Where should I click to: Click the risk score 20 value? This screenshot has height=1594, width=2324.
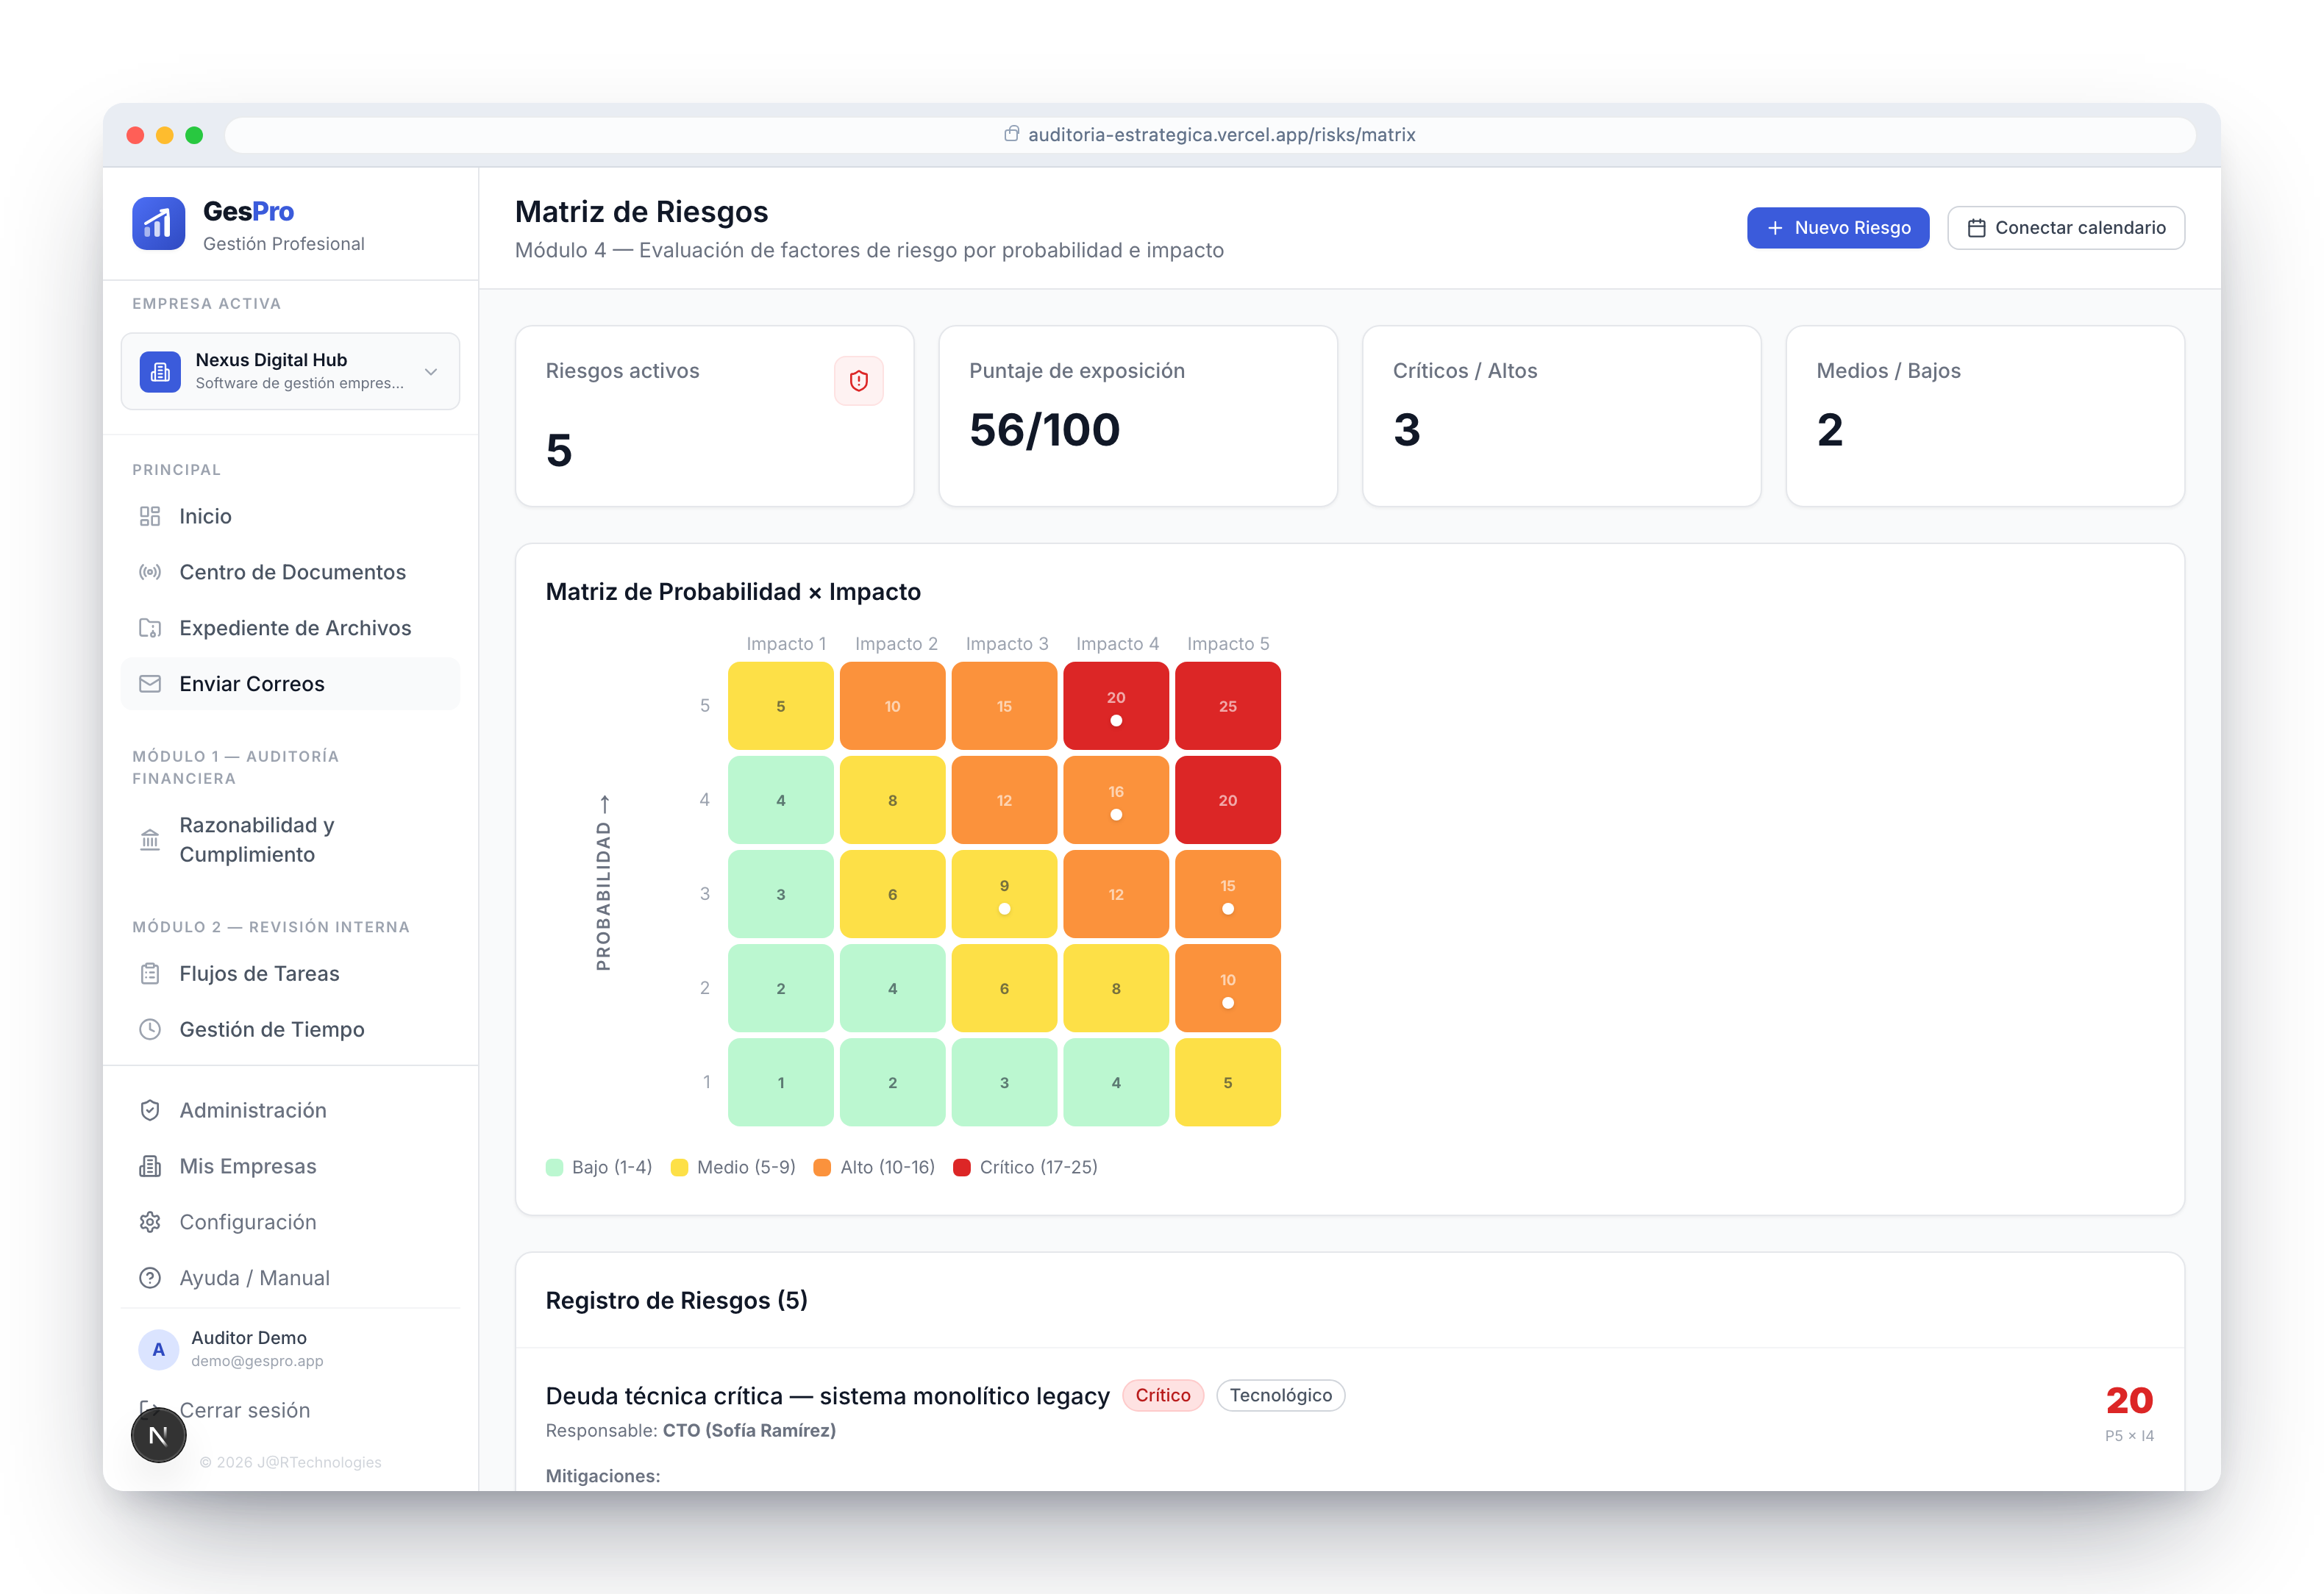(x=2130, y=1401)
